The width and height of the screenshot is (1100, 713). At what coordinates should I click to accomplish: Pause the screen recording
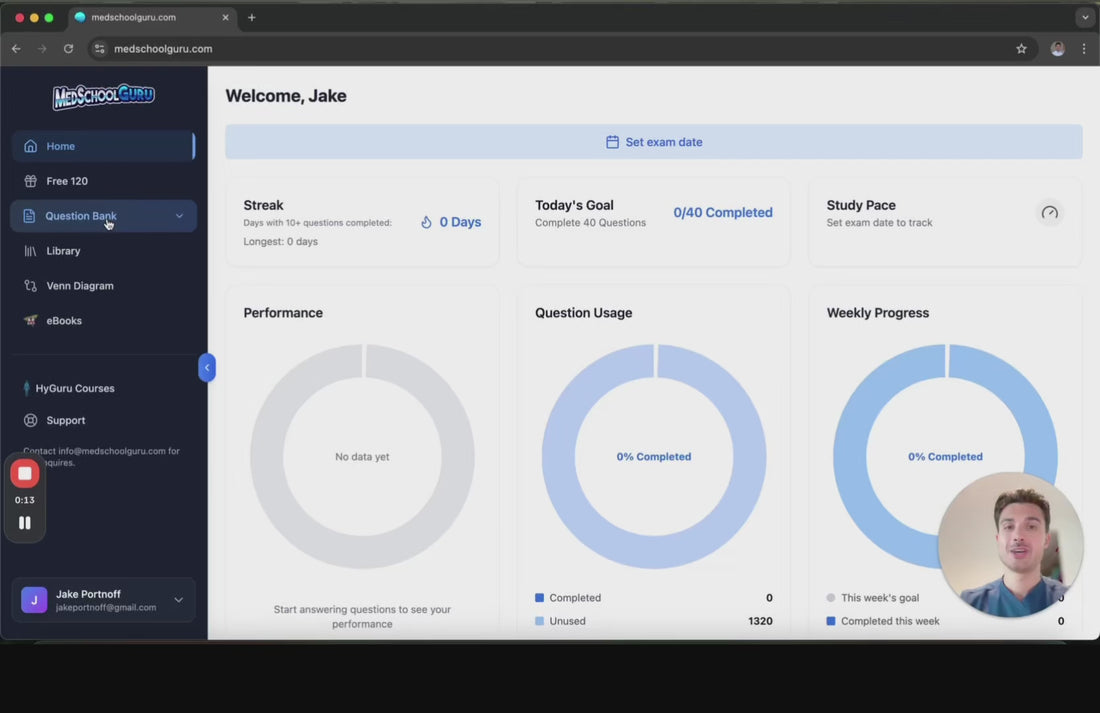(25, 523)
